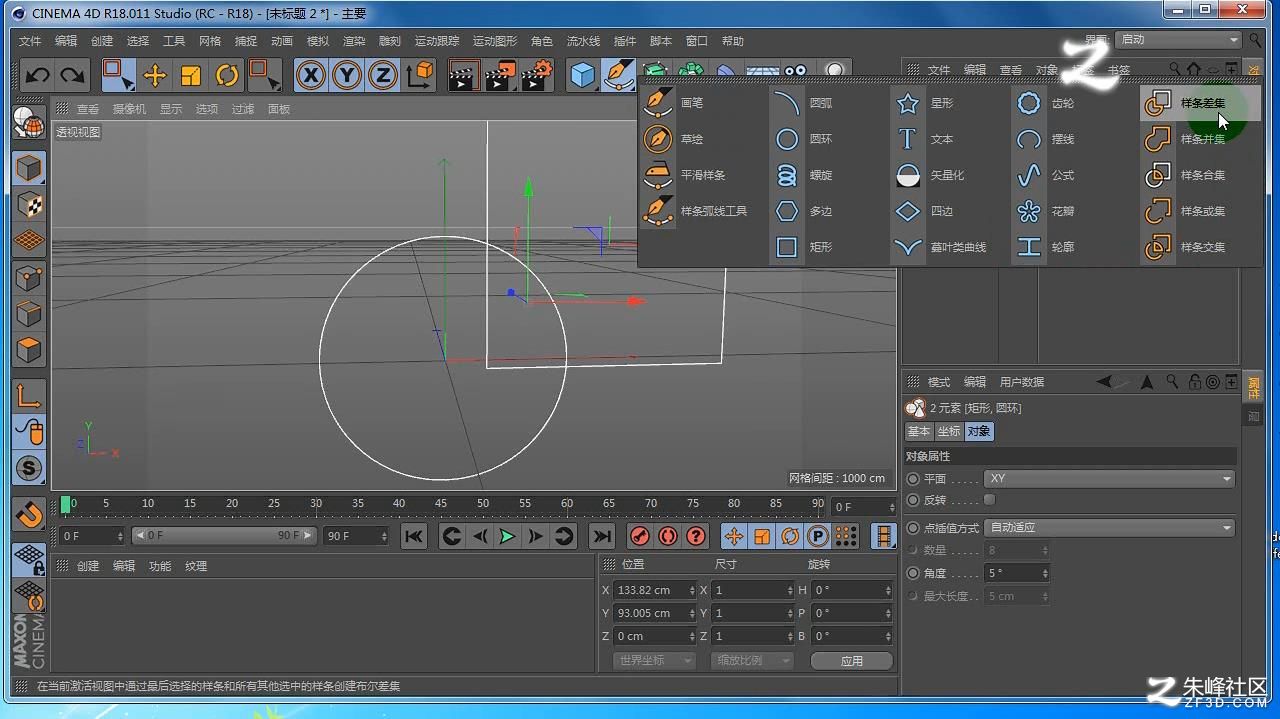Switch to the 基本 attributes tab
Image resolution: width=1280 pixels, height=719 pixels.
click(x=919, y=431)
